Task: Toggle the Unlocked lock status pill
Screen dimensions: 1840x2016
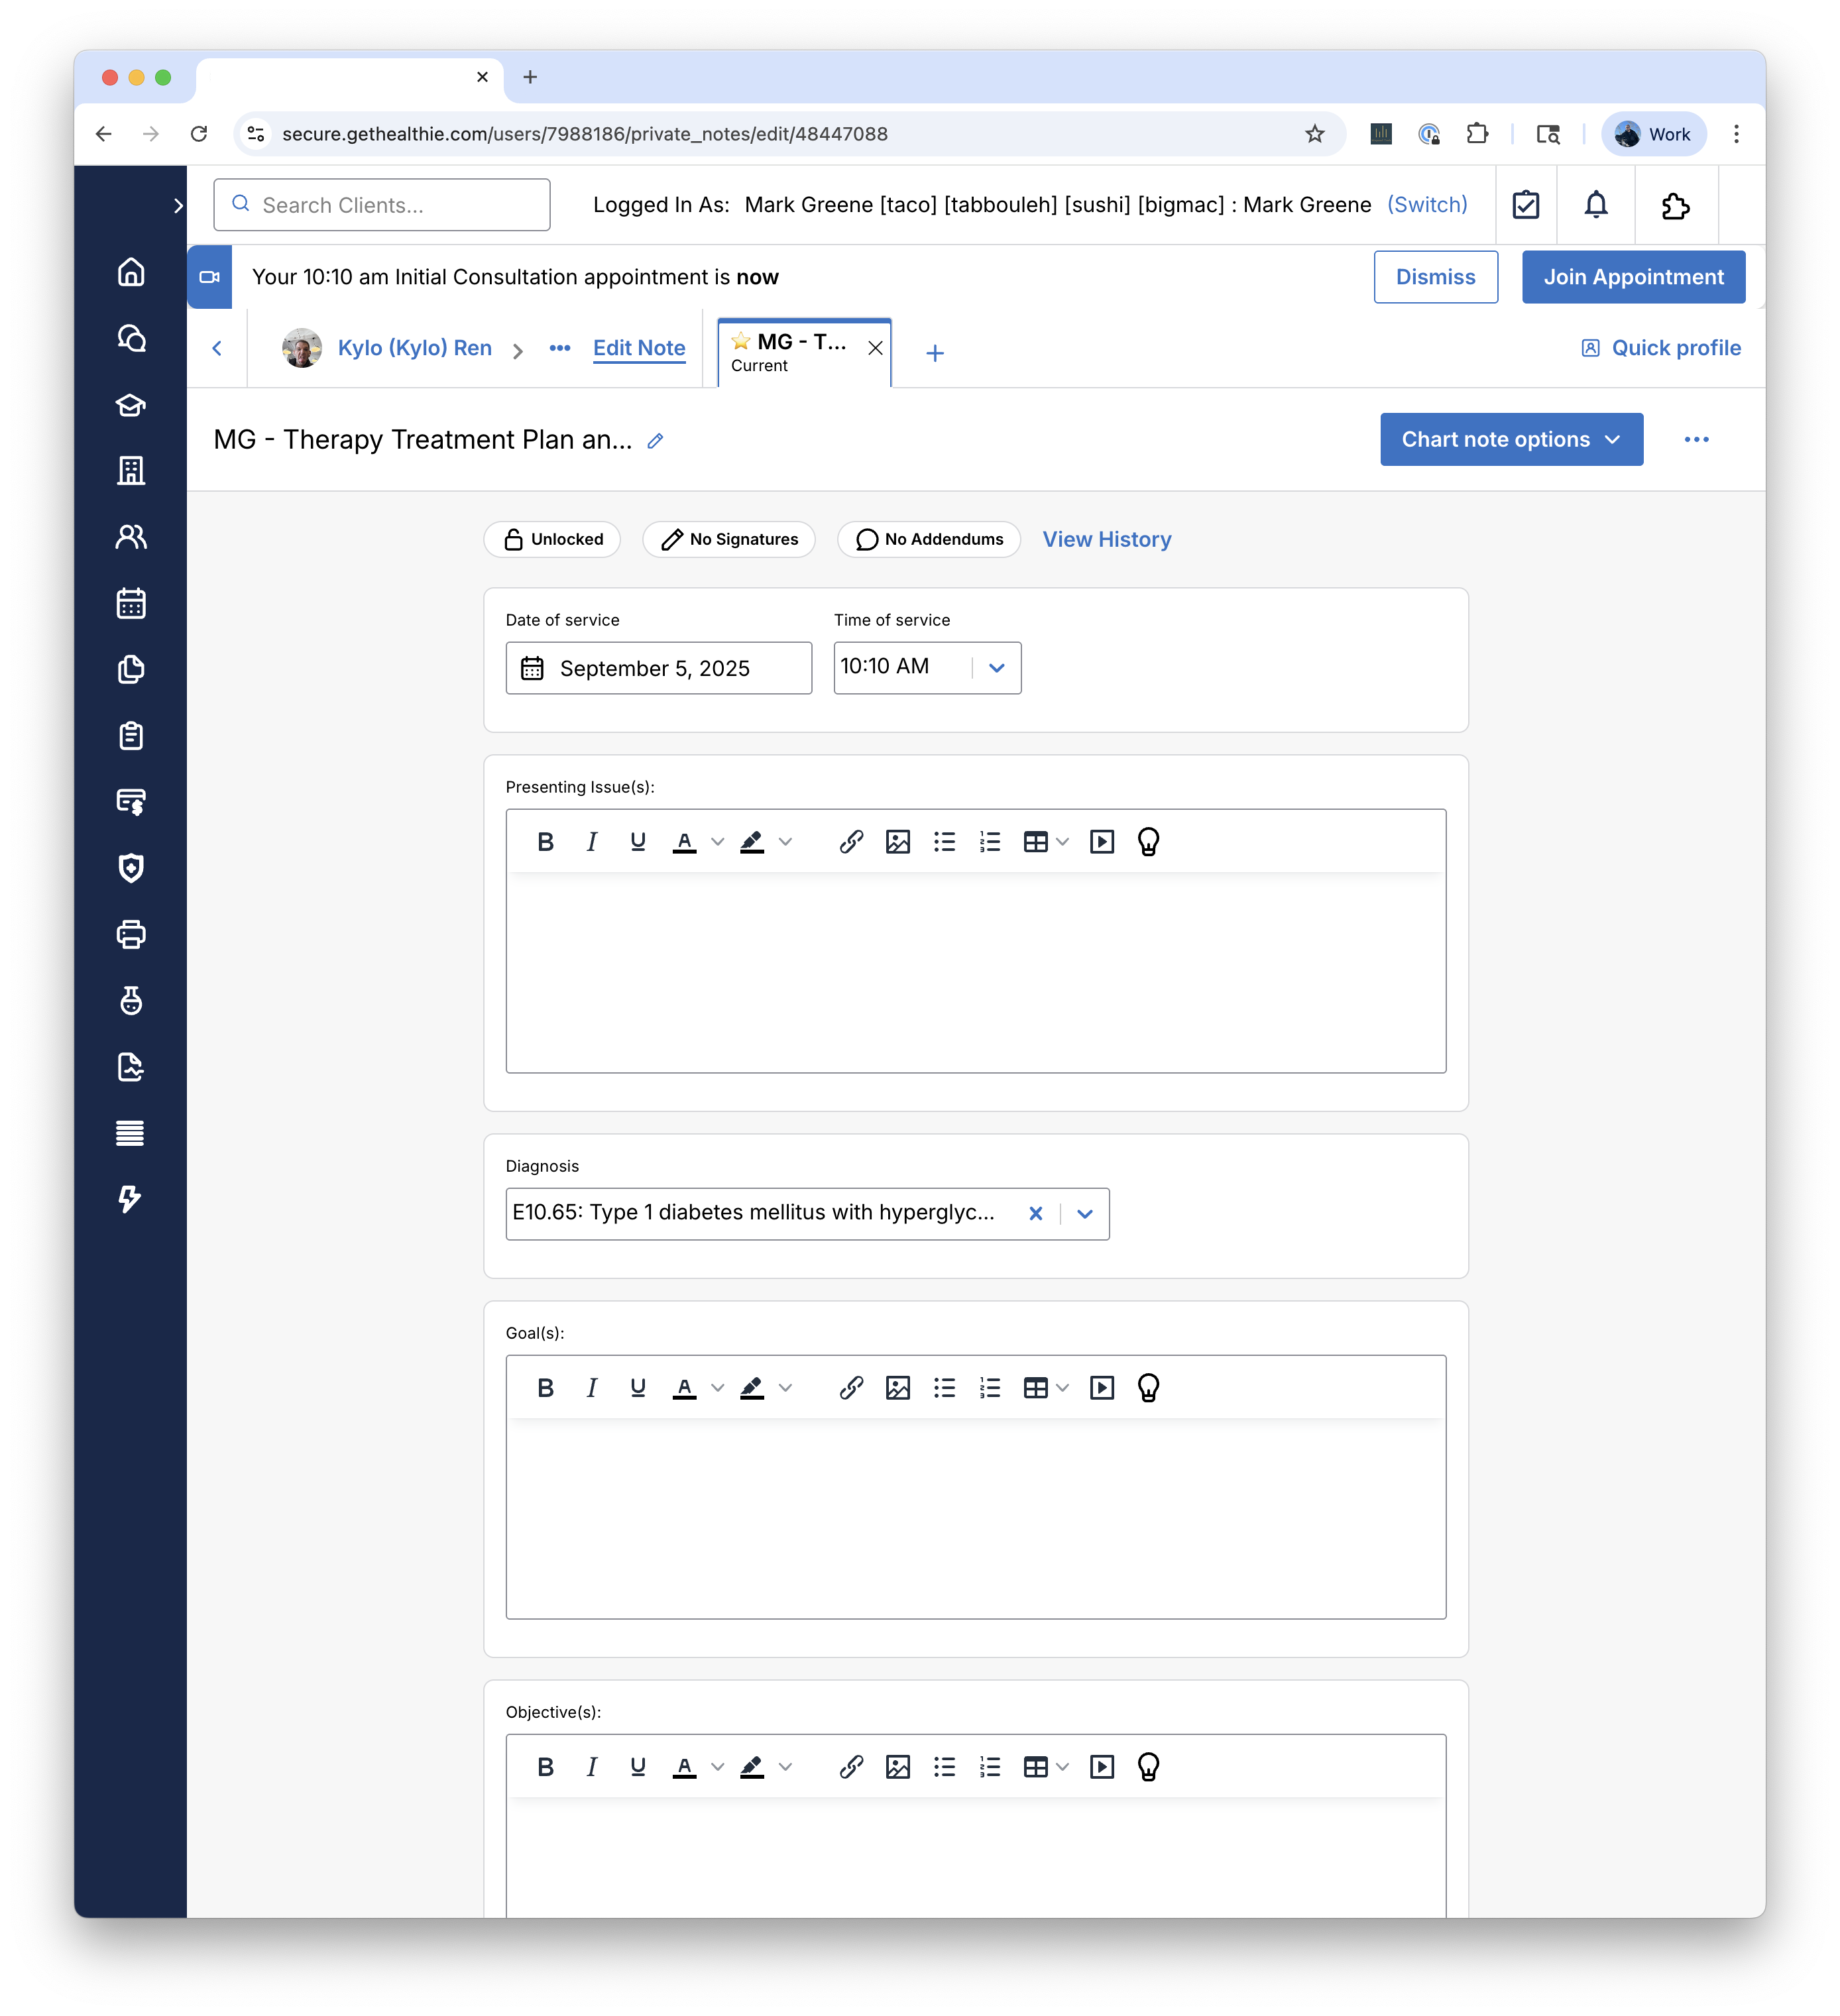Action: point(552,539)
